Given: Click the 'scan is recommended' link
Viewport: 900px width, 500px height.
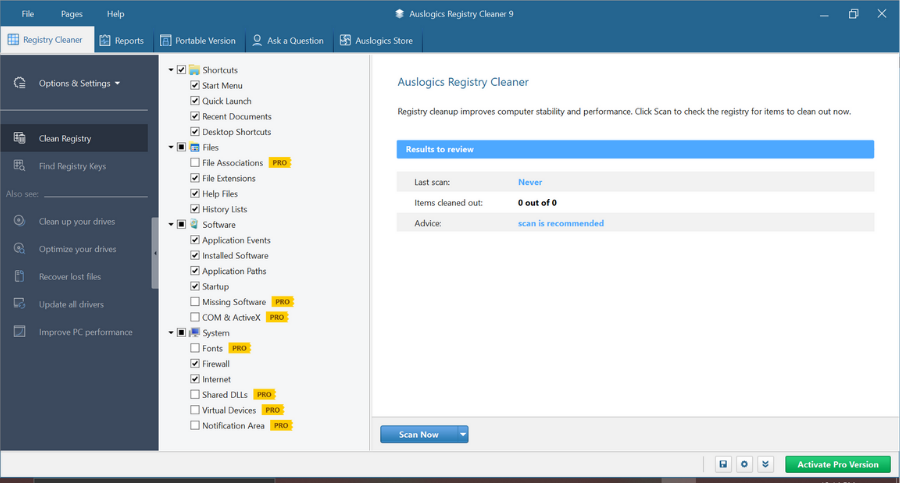Looking at the screenshot, I should [x=560, y=223].
